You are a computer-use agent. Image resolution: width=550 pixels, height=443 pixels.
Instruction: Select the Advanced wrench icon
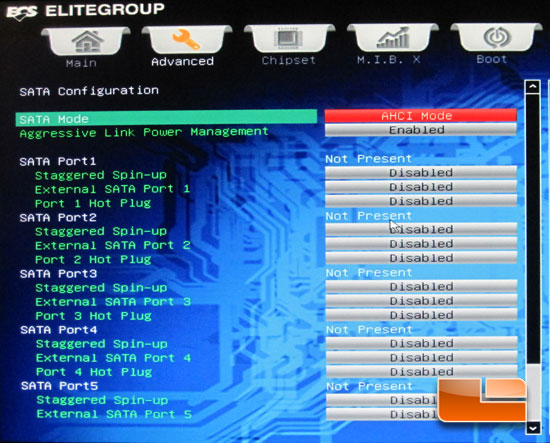[187, 39]
